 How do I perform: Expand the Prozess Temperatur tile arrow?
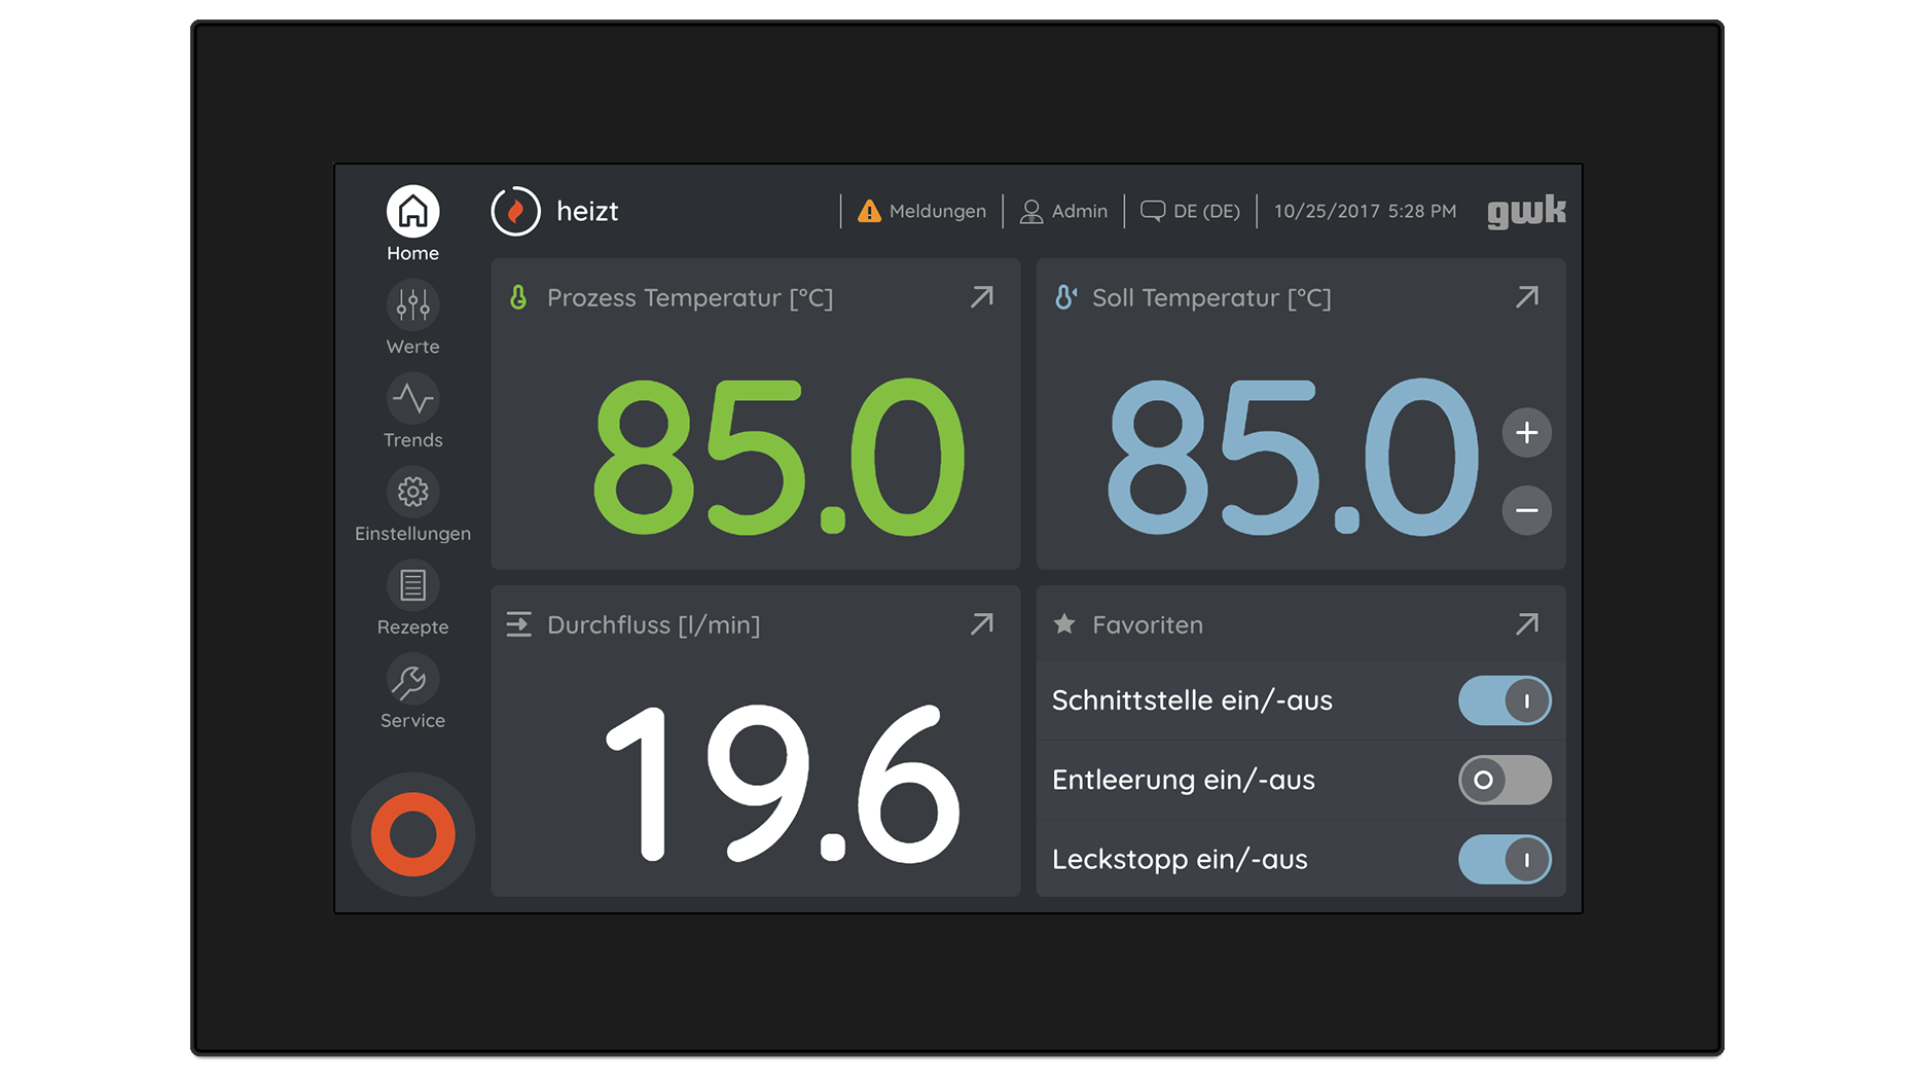click(982, 297)
